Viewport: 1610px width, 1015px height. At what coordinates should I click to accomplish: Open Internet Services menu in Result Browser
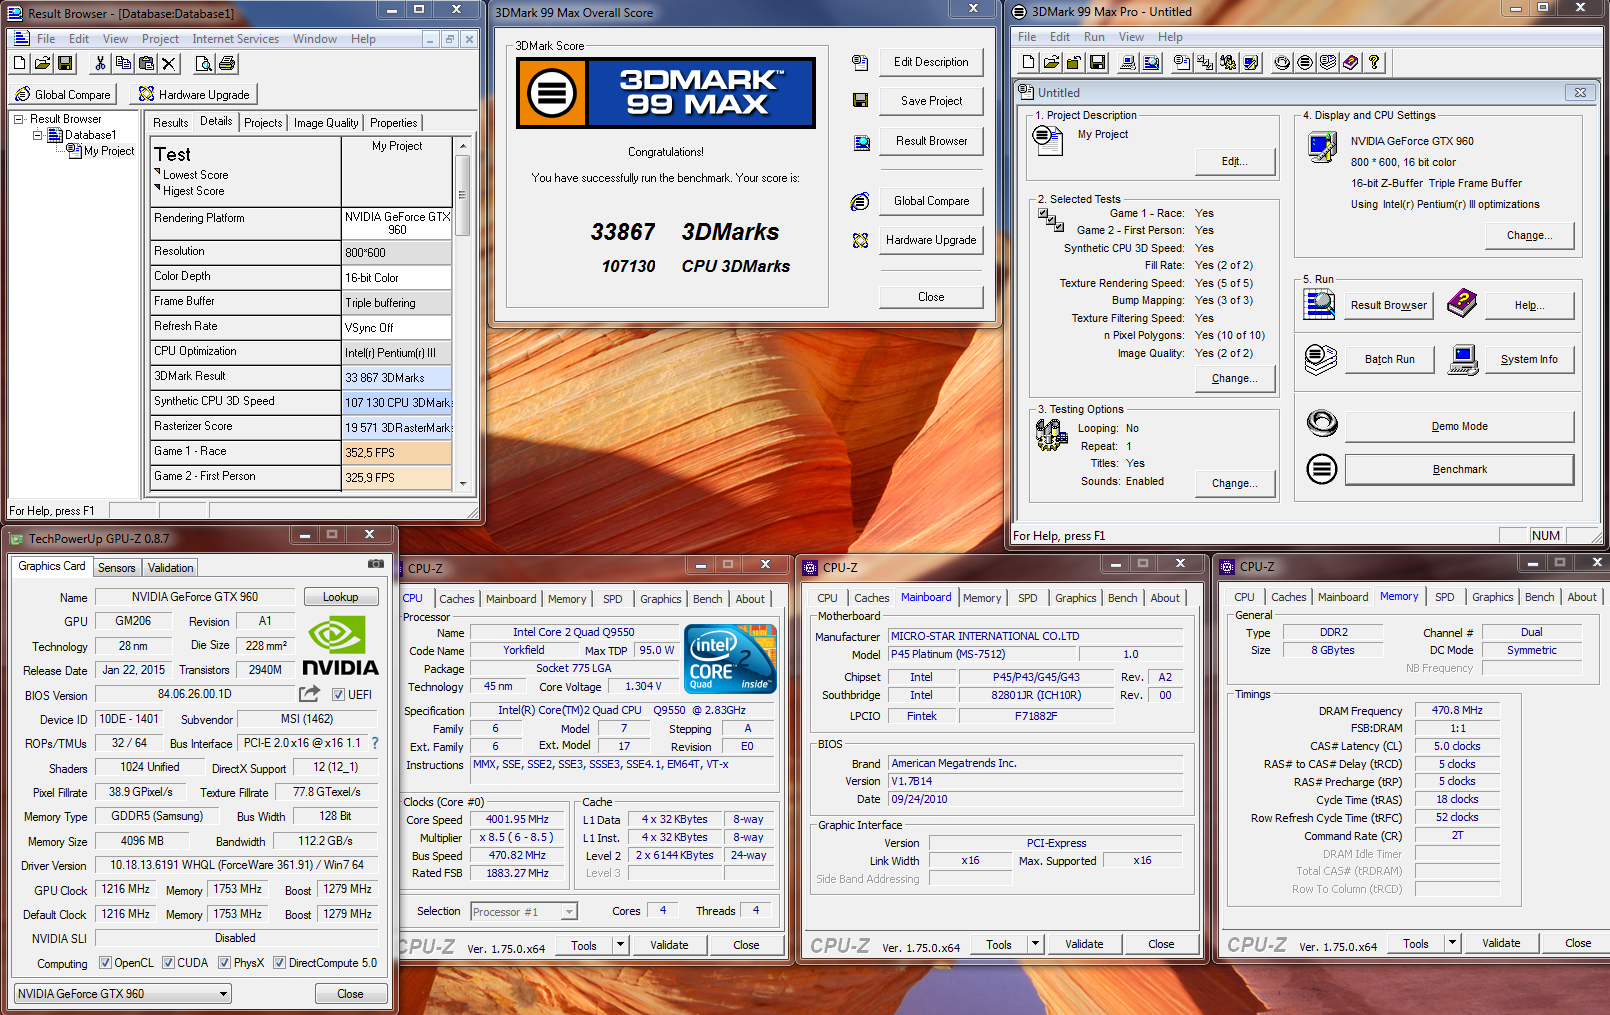point(236,39)
